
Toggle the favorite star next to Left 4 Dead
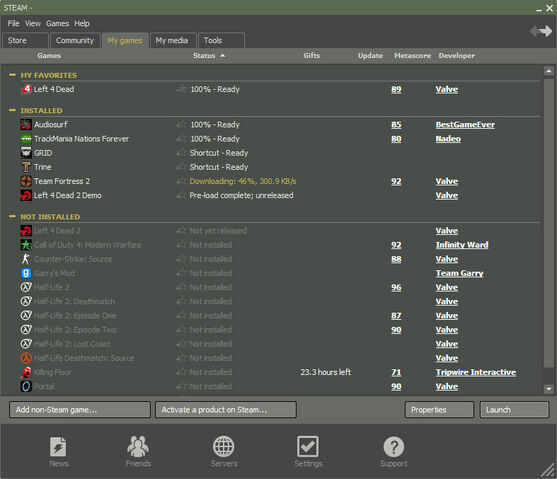pos(182,89)
